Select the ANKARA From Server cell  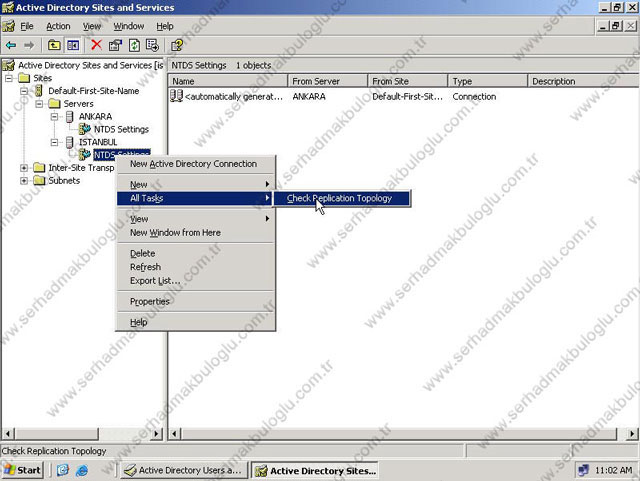point(309,97)
